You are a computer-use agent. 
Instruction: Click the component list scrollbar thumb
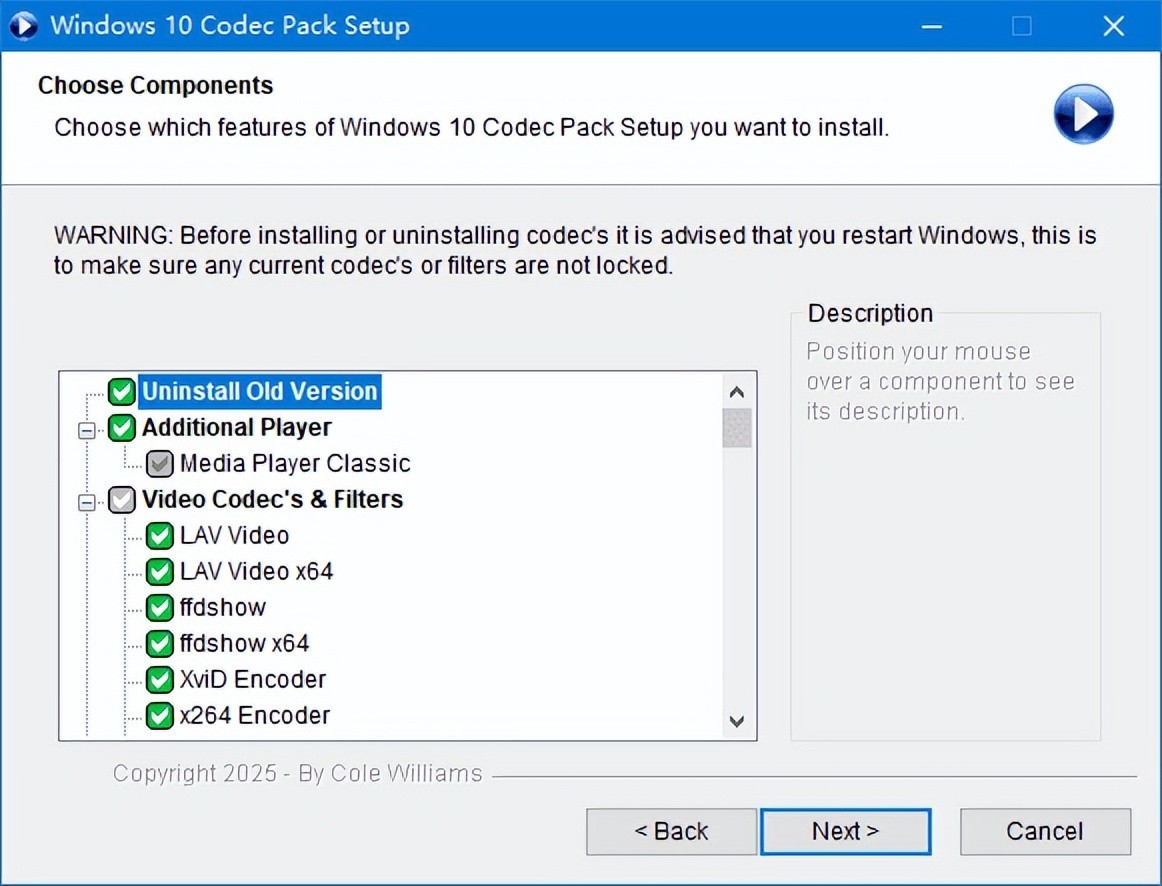point(737,428)
